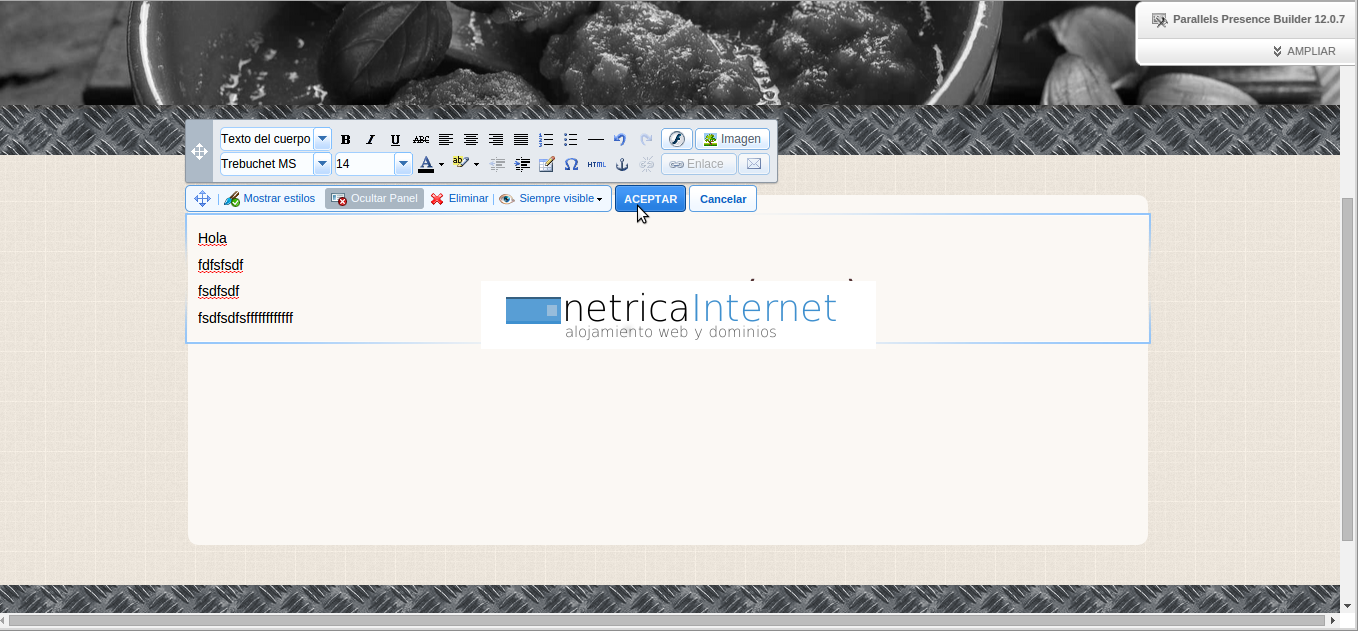
Task: Toggle bold formatting
Action: (346, 140)
